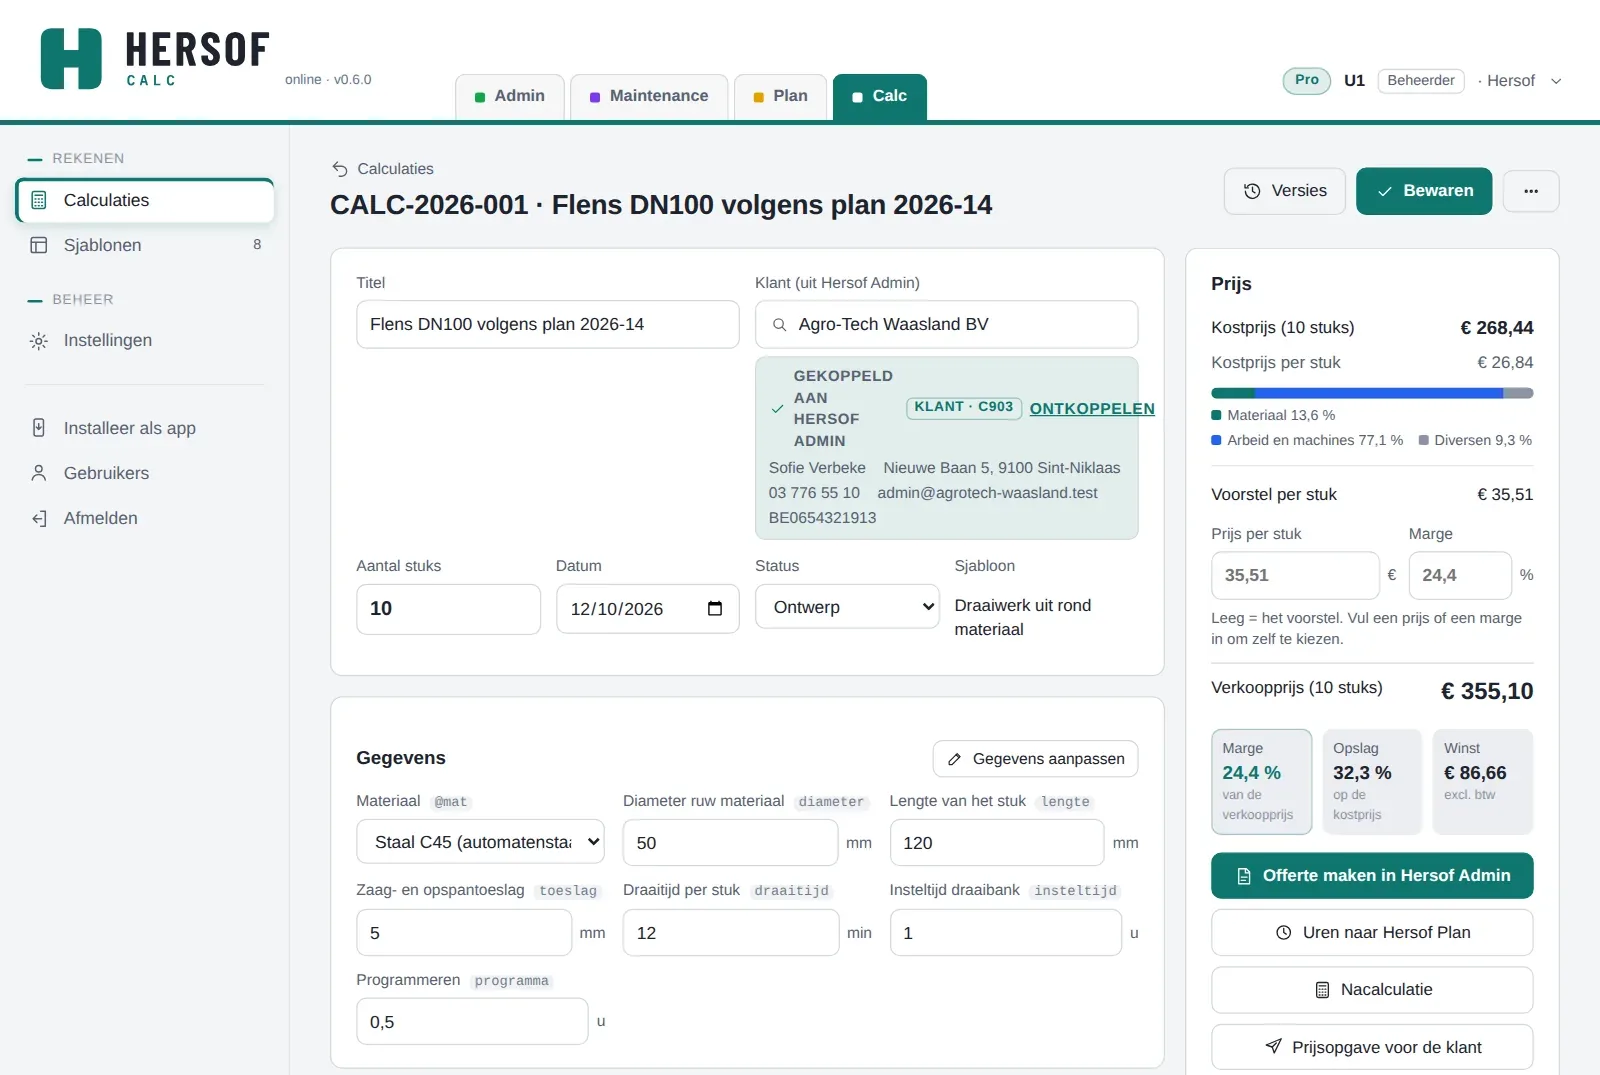Image resolution: width=1600 pixels, height=1075 pixels.
Task: Click the history clock icon on Versies
Action: coord(1252,191)
